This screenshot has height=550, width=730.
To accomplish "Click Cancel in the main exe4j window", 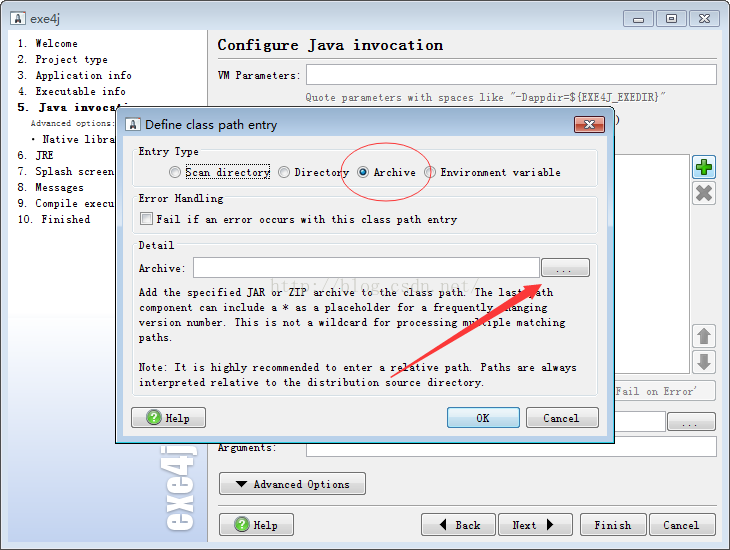I will click(682, 525).
